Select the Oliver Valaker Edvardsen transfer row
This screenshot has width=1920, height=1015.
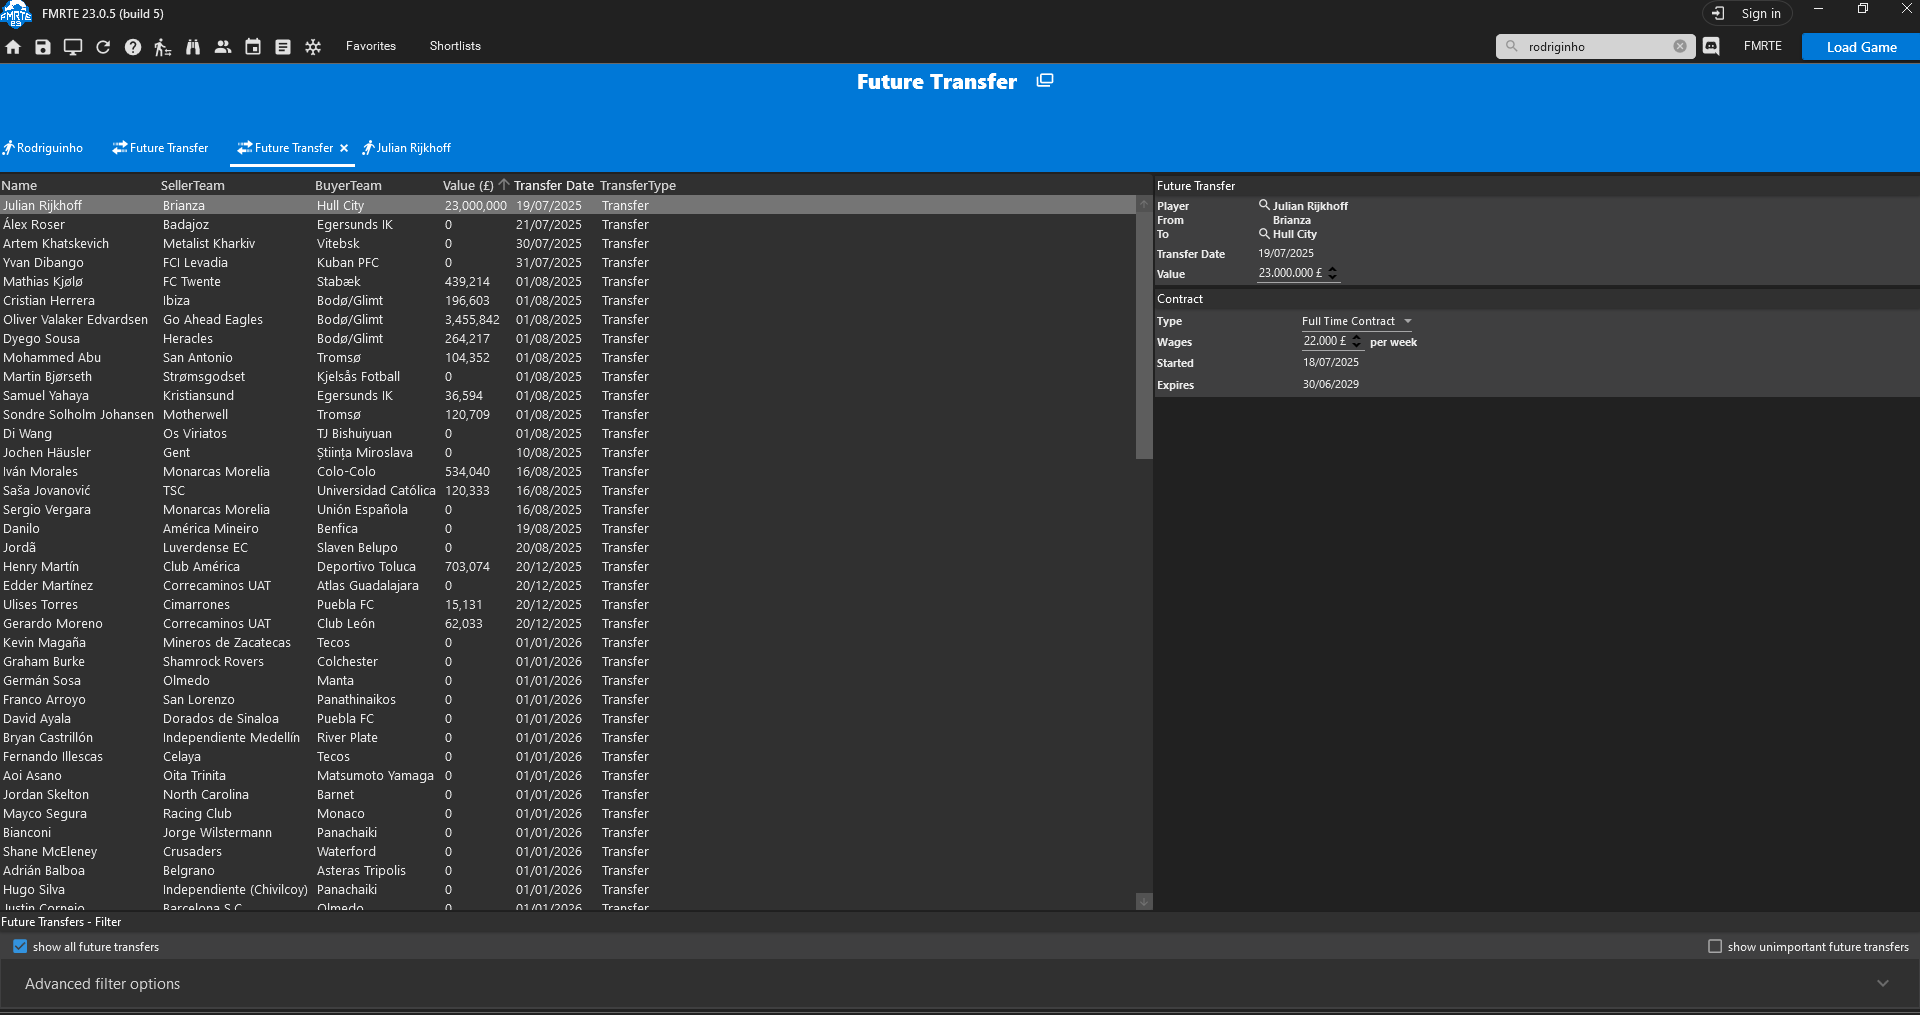click(x=75, y=320)
